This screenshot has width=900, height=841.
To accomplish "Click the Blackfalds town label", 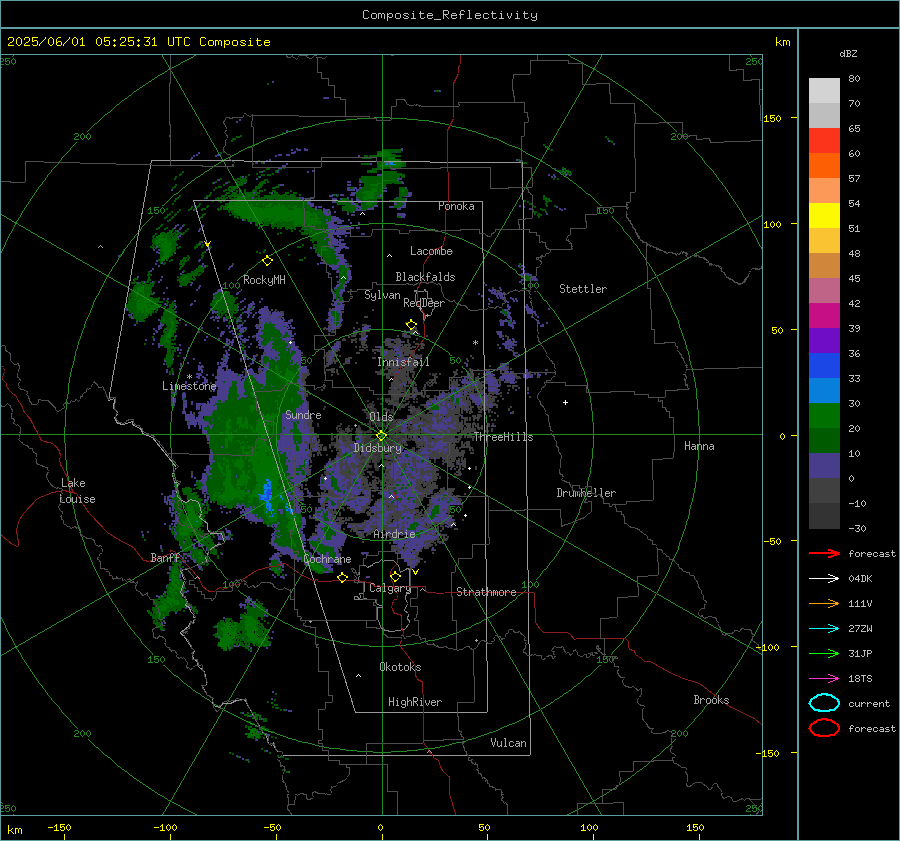I will pyautogui.click(x=425, y=277).
